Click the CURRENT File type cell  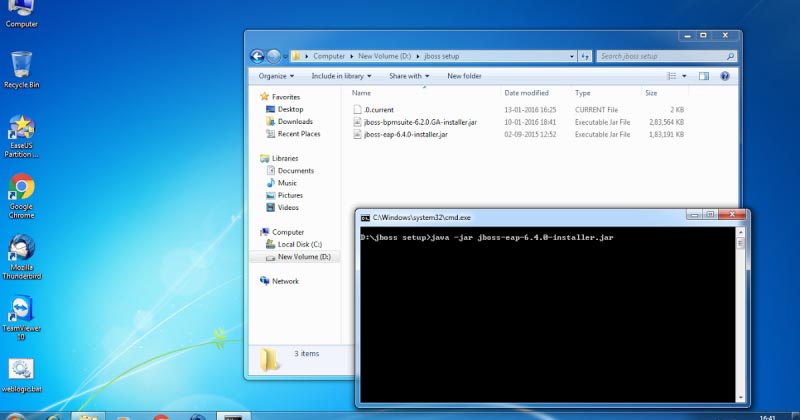[596, 110]
